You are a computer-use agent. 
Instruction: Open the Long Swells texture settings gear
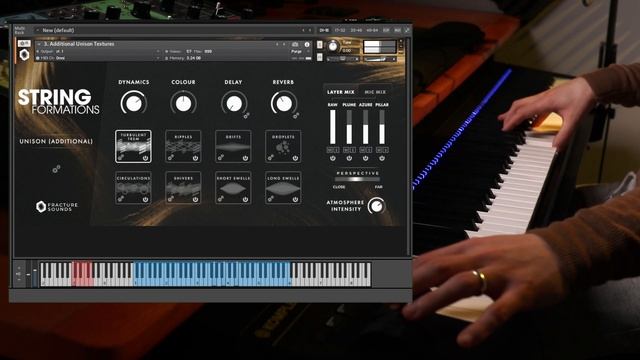tap(271, 199)
